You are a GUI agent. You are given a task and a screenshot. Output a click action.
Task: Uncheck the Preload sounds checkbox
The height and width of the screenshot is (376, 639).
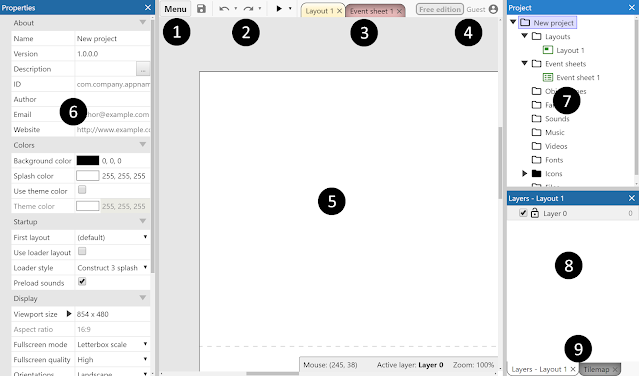point(82,281)
